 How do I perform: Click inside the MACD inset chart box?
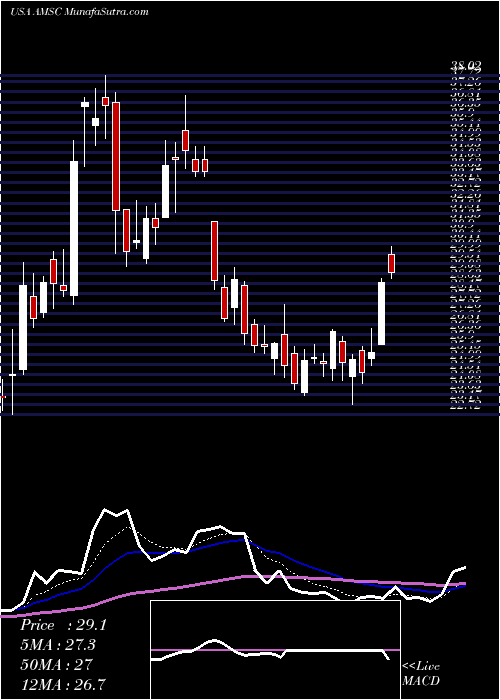tap(275, 650)
